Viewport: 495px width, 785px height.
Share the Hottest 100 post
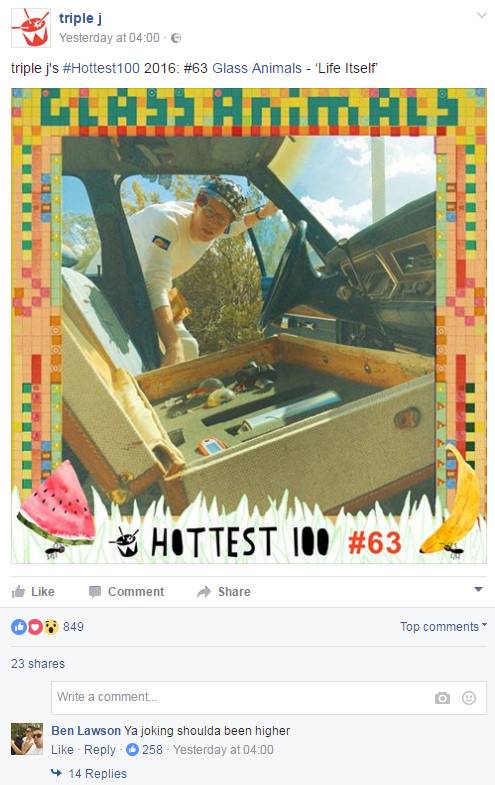click(224, 592)
